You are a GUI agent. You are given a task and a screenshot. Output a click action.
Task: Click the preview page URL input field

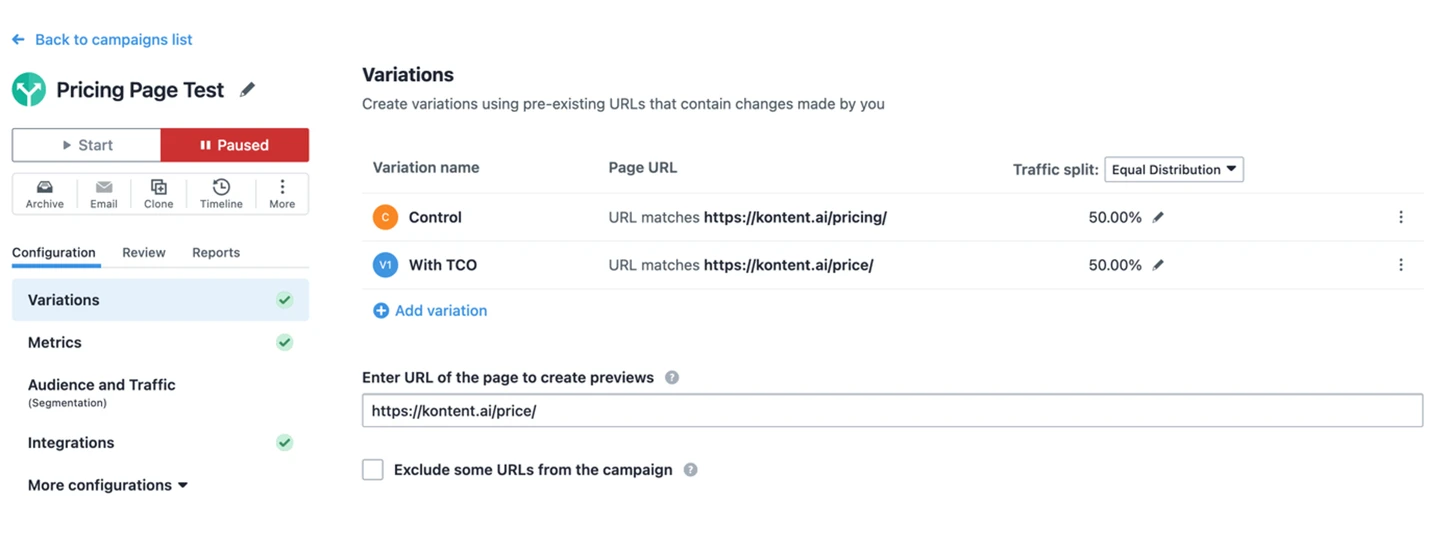[x=891, y=411]
